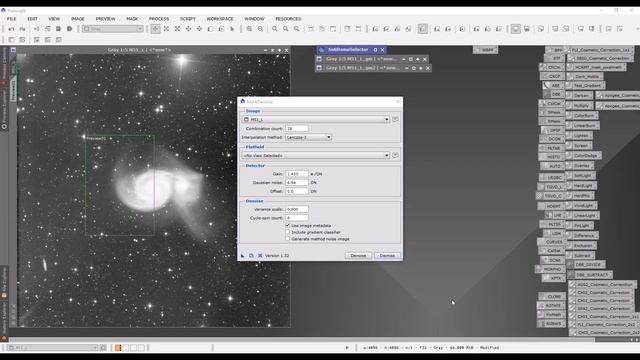The width and height of the screenshot is (640, 360).
Task: Open the MASK menu
Action: [132, 19]
